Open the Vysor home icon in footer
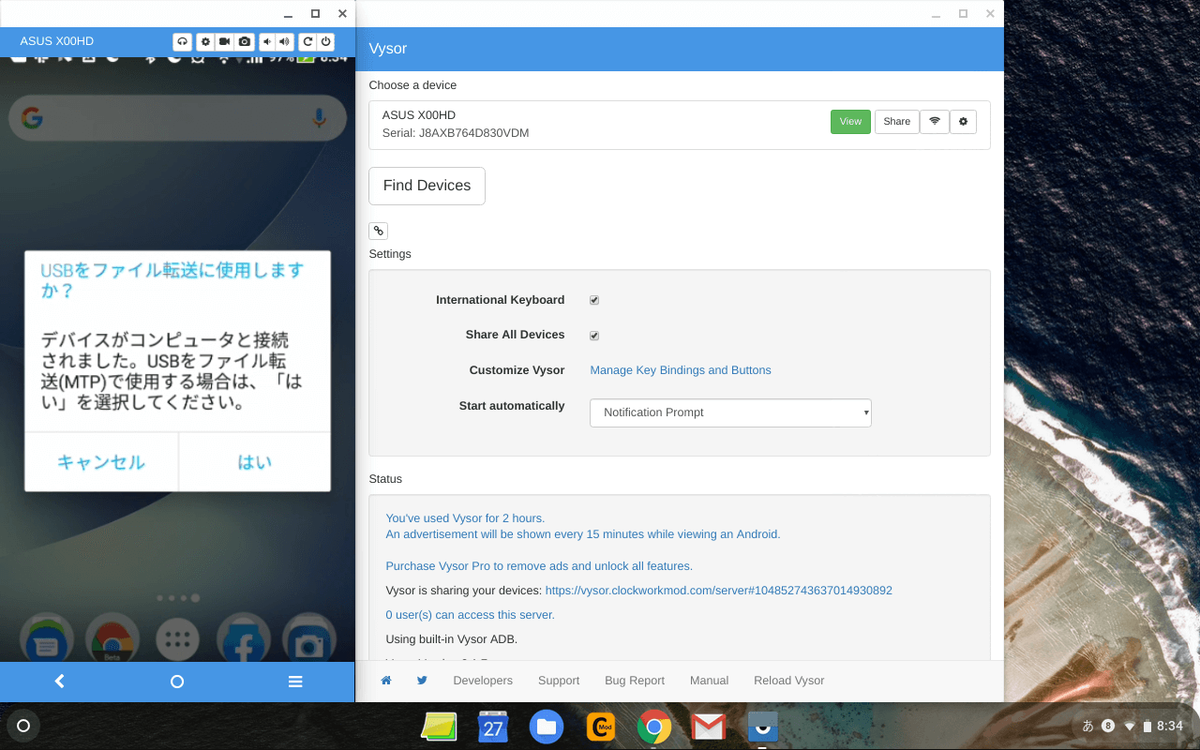1200x750 pixels. [386, 680]
